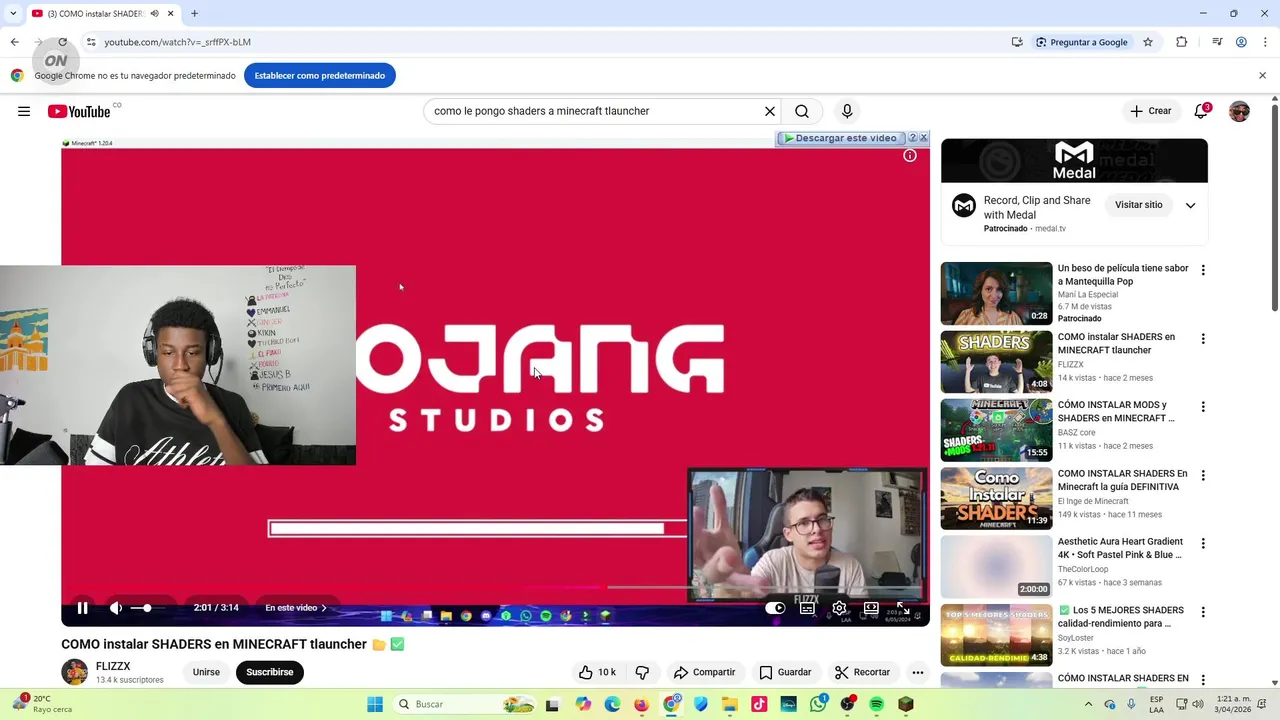Open Windows Start menu
This screenshot has height=720, width=1280.
(x=375, y=704)
